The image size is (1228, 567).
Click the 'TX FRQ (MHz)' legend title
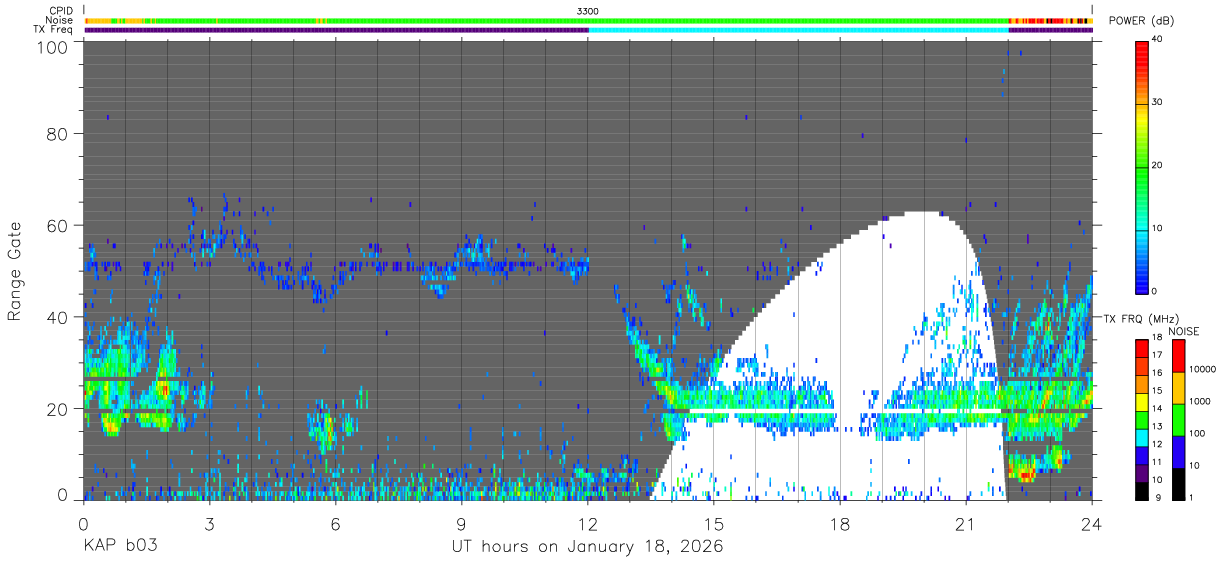coord(1139,319)
